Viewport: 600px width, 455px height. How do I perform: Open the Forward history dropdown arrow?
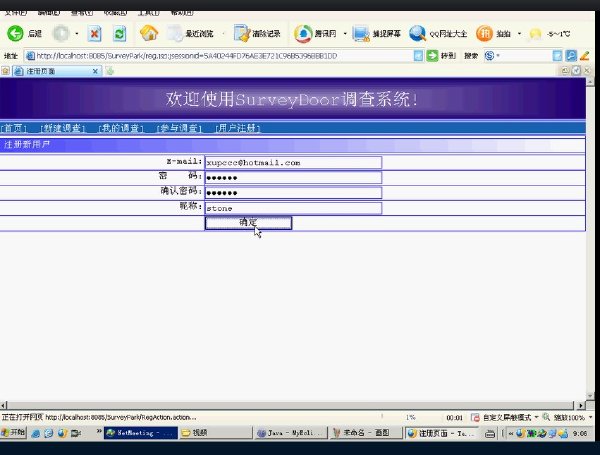(x=77, y=34)
